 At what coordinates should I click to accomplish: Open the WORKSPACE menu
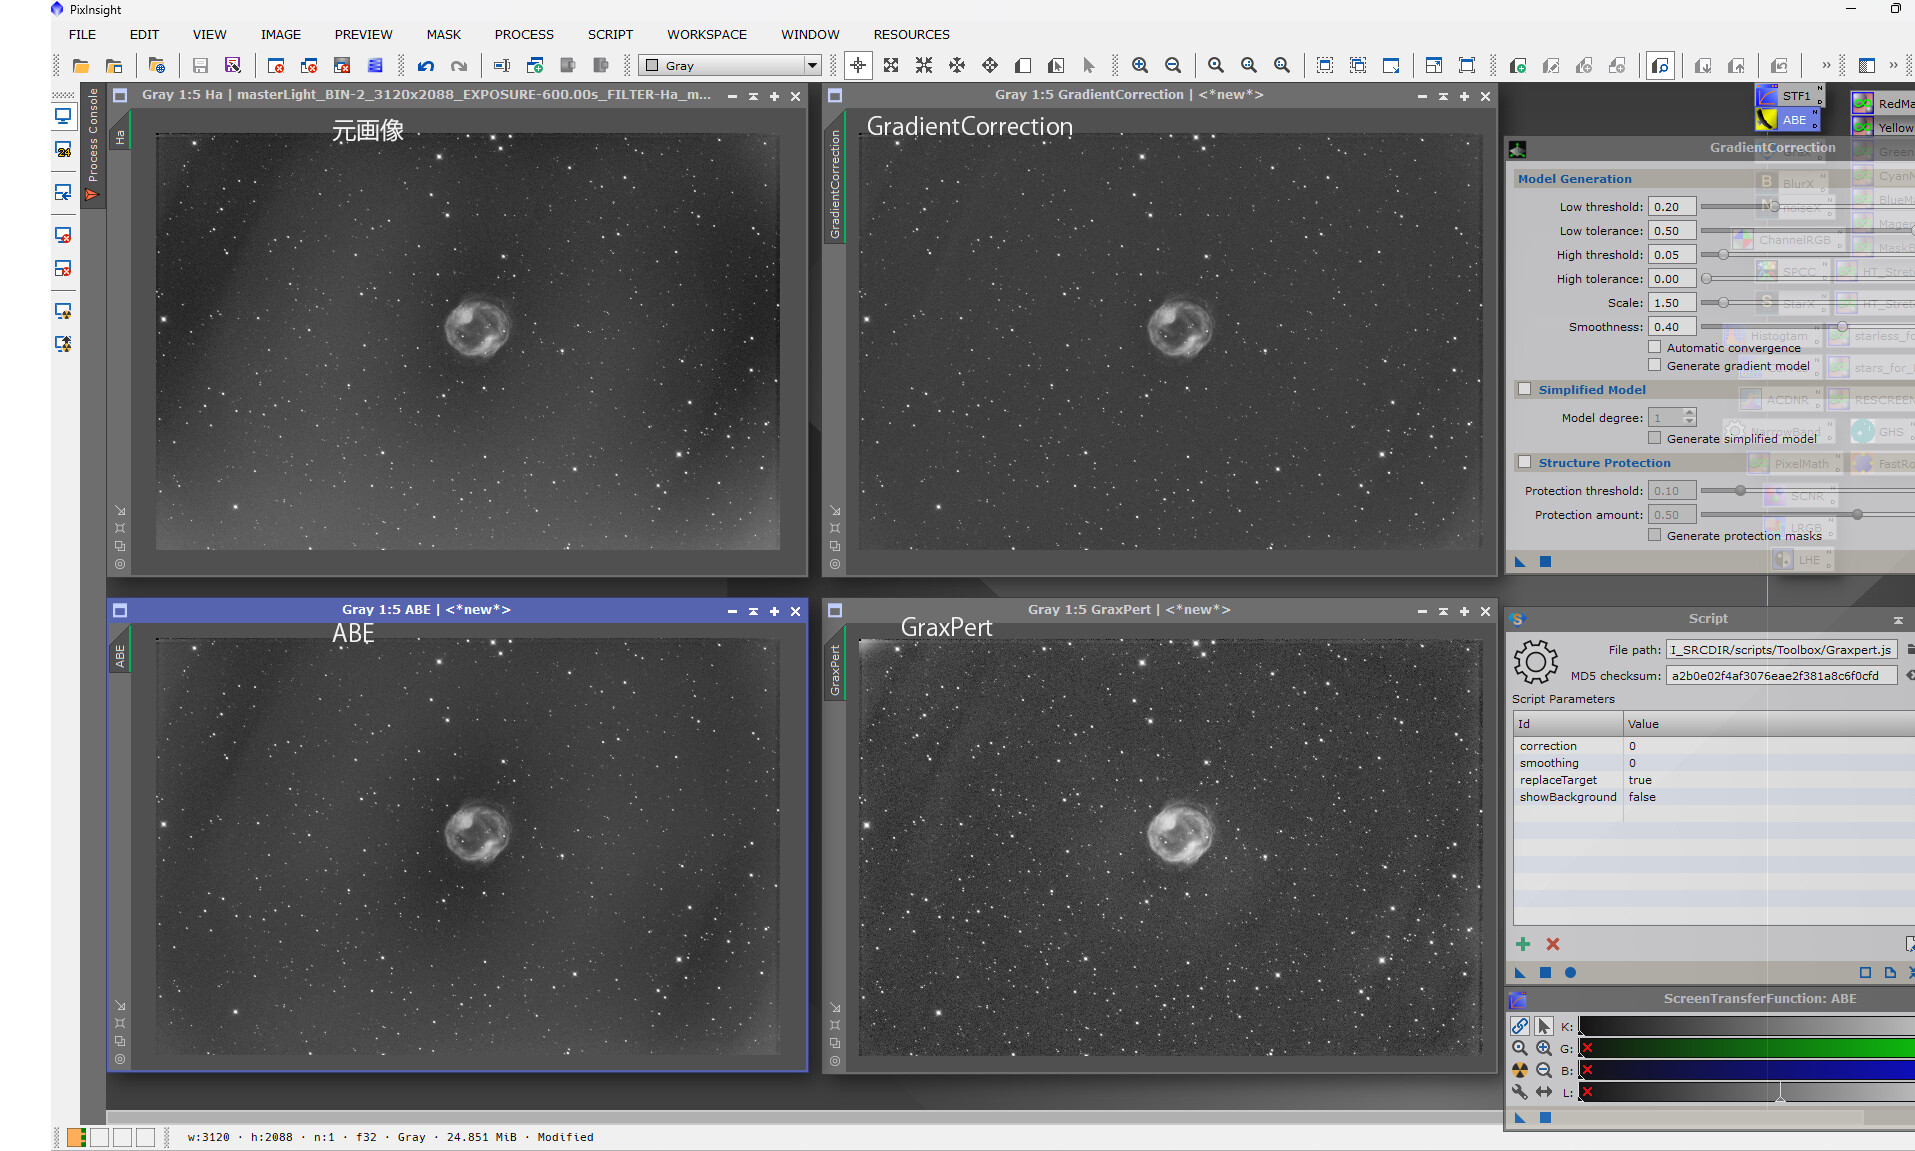(707, 34)
